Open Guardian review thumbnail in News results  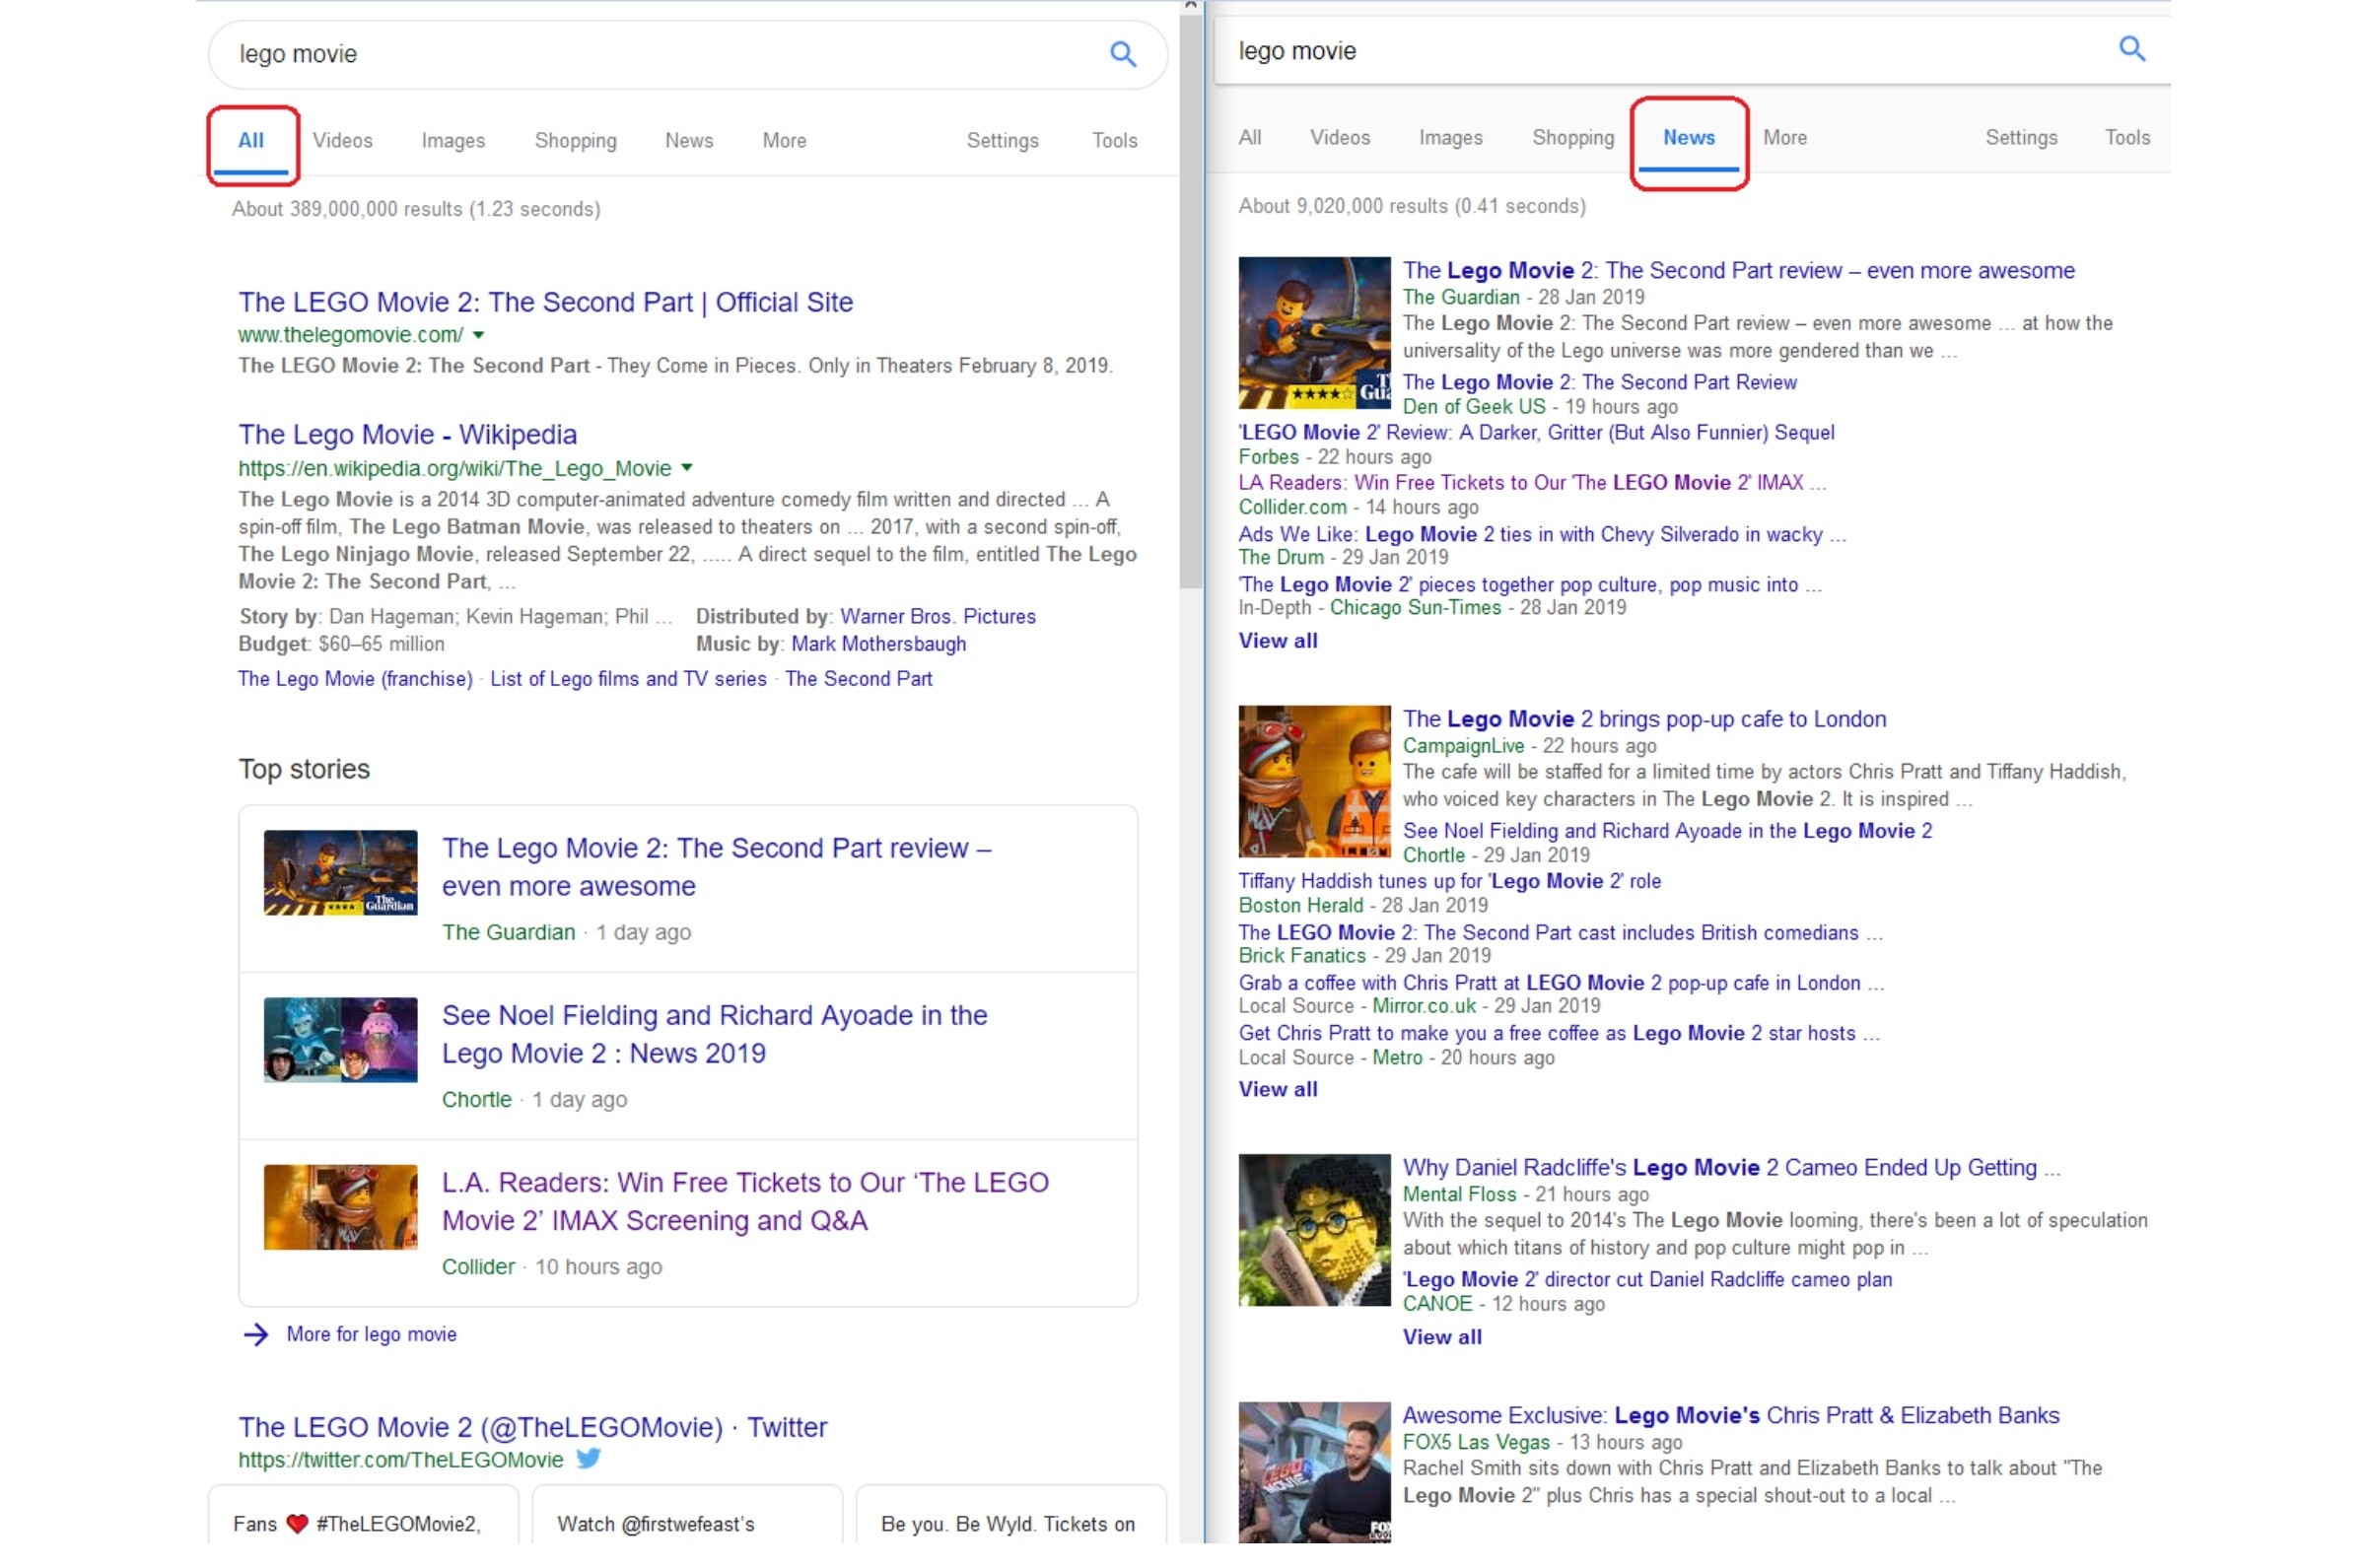pos(1314,333)
